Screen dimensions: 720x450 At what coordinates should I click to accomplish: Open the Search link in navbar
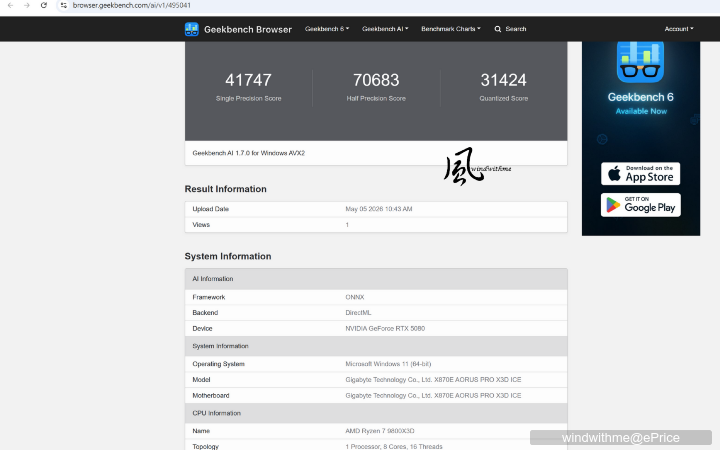coord(516,29)
